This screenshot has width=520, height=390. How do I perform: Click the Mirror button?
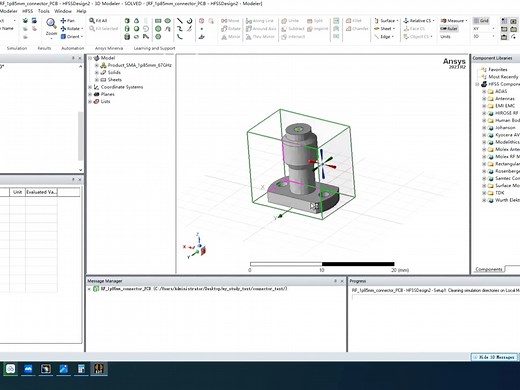coord(231,37)
